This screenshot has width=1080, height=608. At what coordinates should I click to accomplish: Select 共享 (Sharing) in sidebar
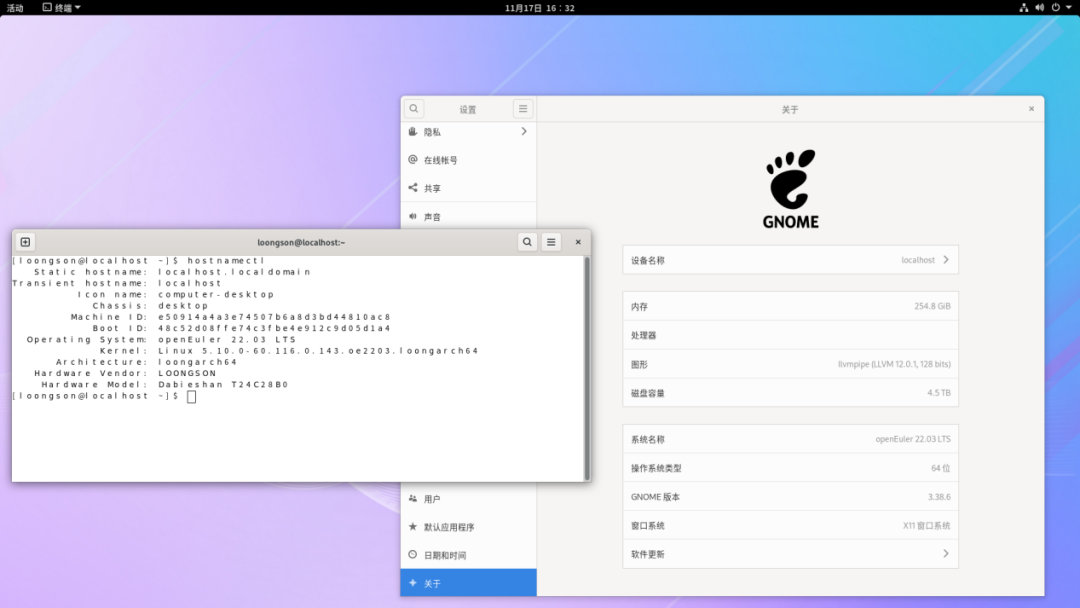tap(468, 188)
